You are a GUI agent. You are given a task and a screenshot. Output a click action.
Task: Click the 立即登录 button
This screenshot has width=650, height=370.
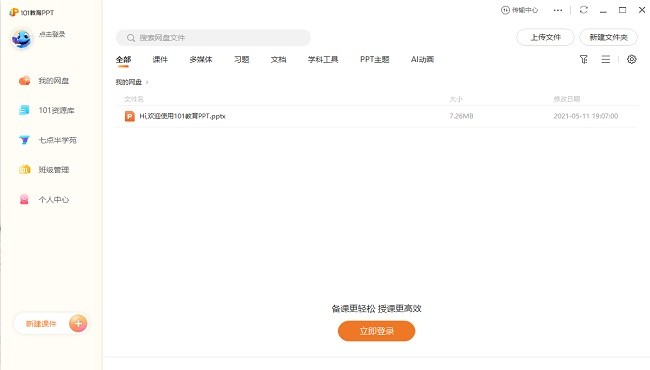[376, 331]
